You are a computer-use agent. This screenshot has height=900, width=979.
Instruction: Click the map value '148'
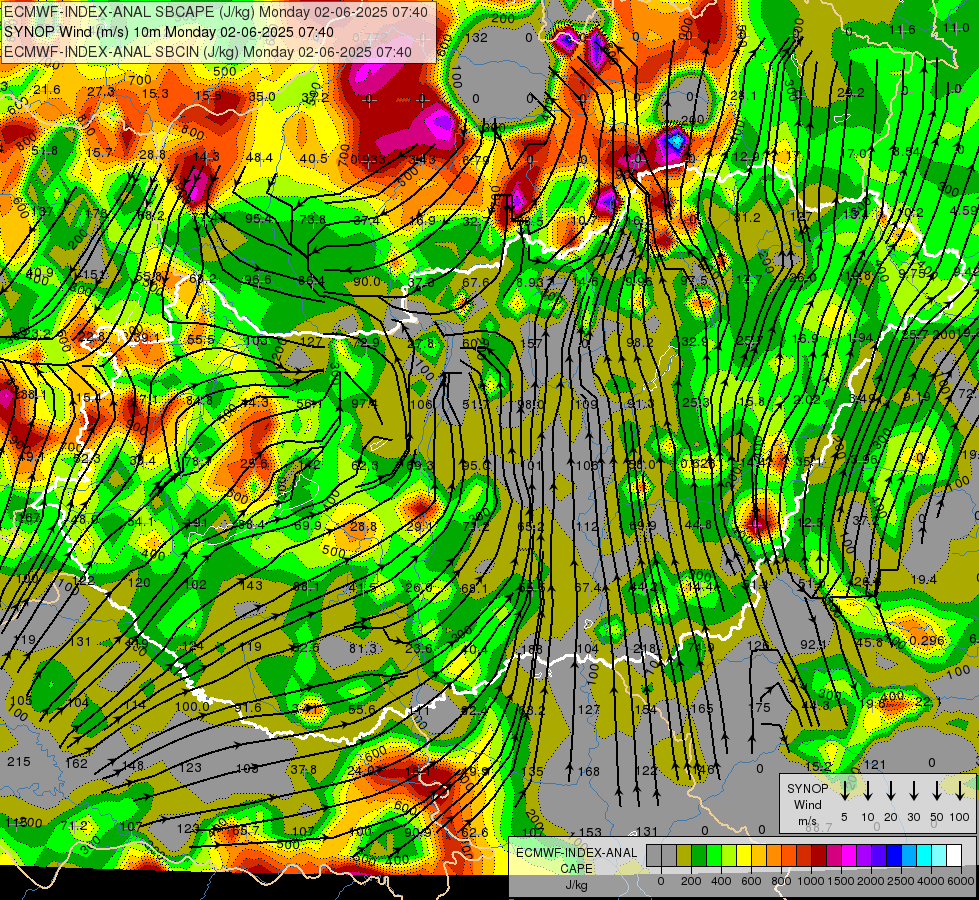click(x=133, y=765)
